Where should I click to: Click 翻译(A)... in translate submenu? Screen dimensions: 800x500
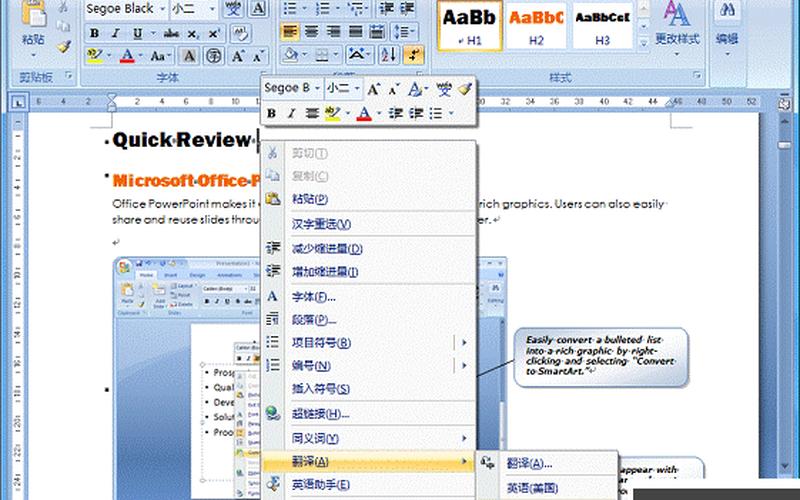point(547,463)
